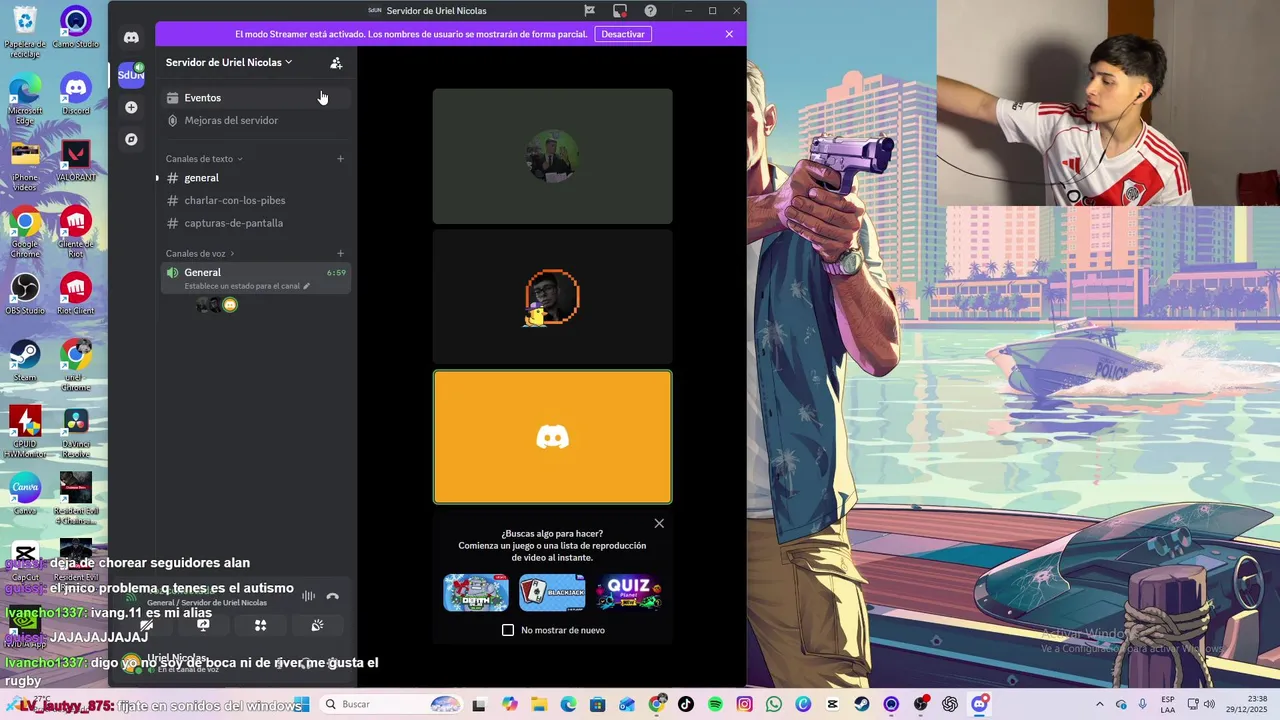Open the soundboard in voice panel
This screenshot has width=1280, height=720.
[317, 625]
